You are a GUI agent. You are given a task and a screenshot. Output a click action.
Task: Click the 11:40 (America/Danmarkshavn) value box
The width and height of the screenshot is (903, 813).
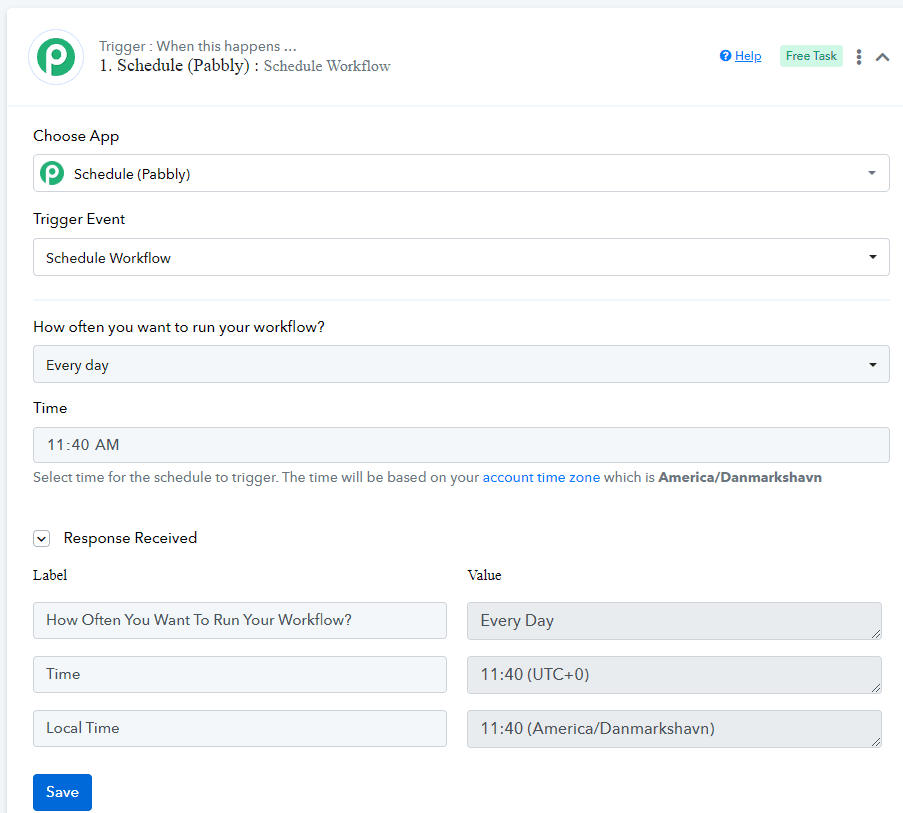pyautogui.click(x=674, y=729)
